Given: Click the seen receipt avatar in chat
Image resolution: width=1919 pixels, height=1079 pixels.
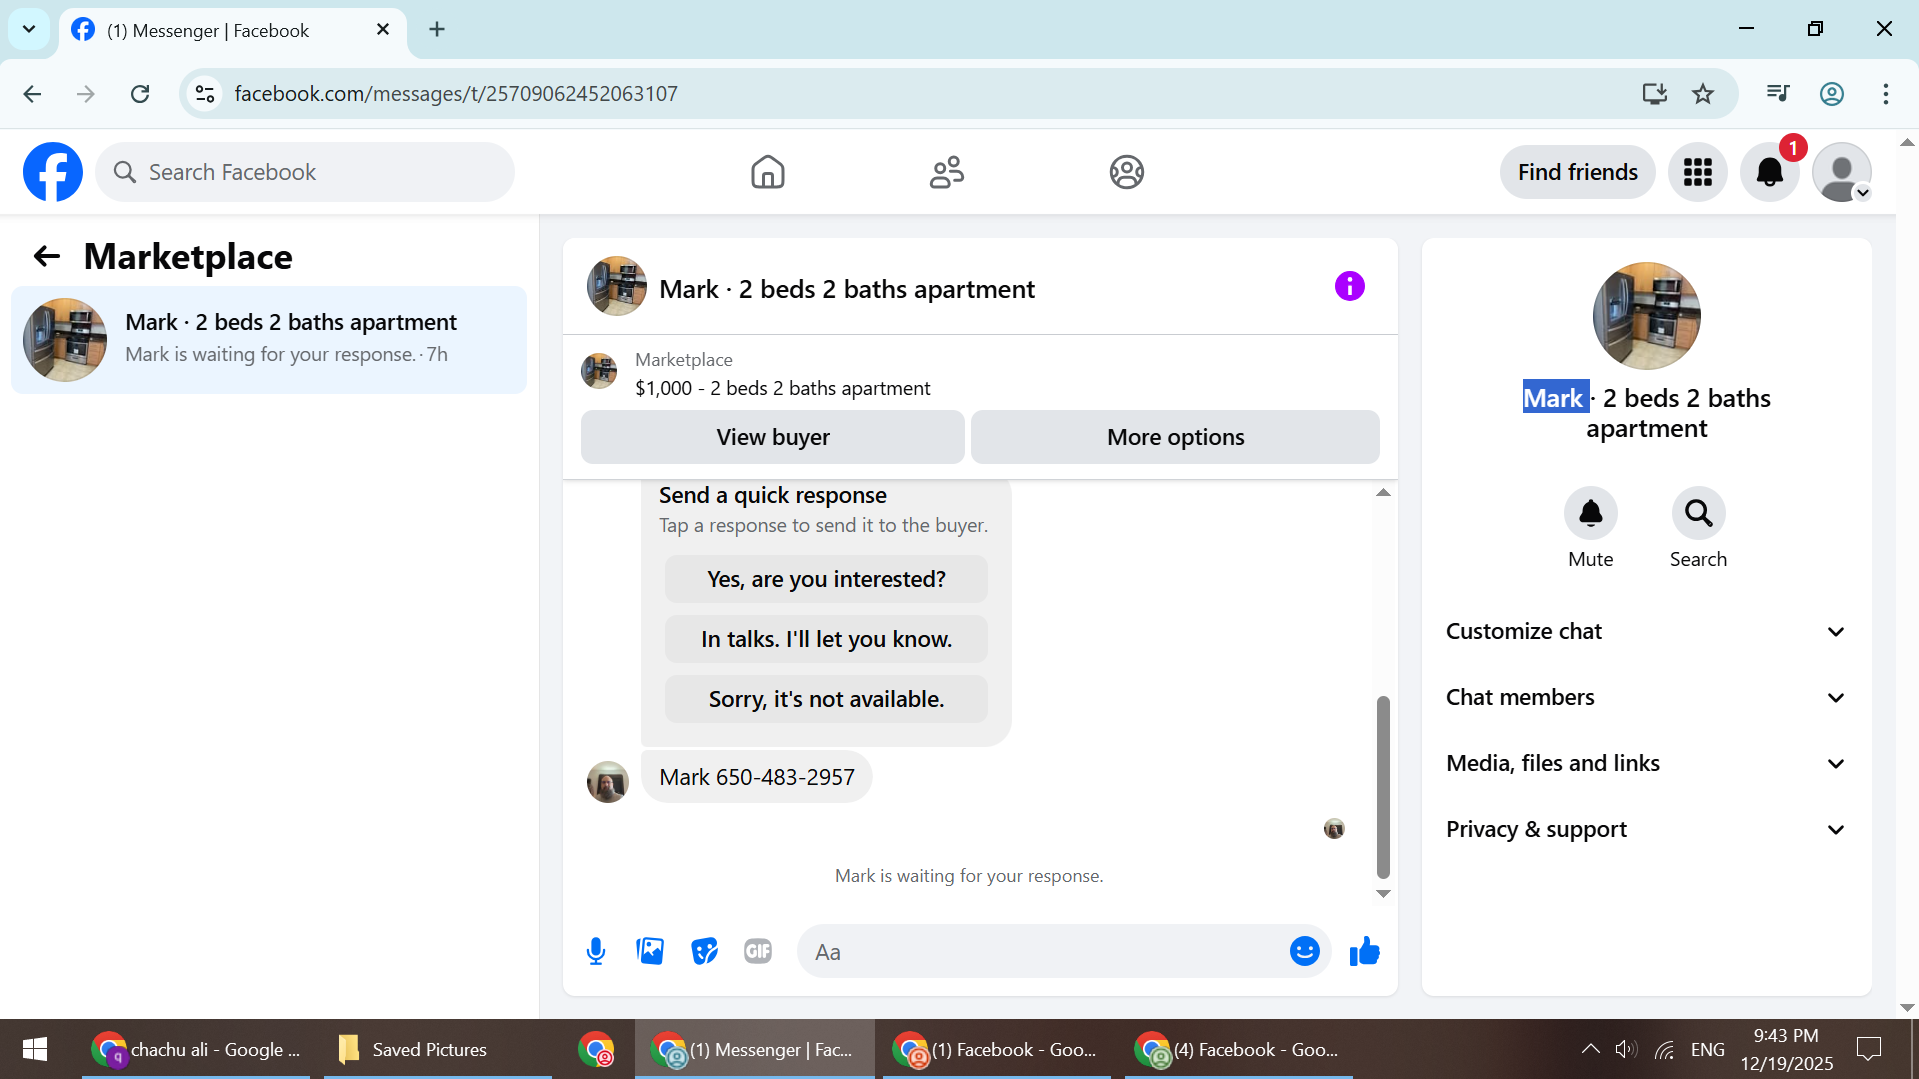Looking at the screenshot, I should point(1334,828).
